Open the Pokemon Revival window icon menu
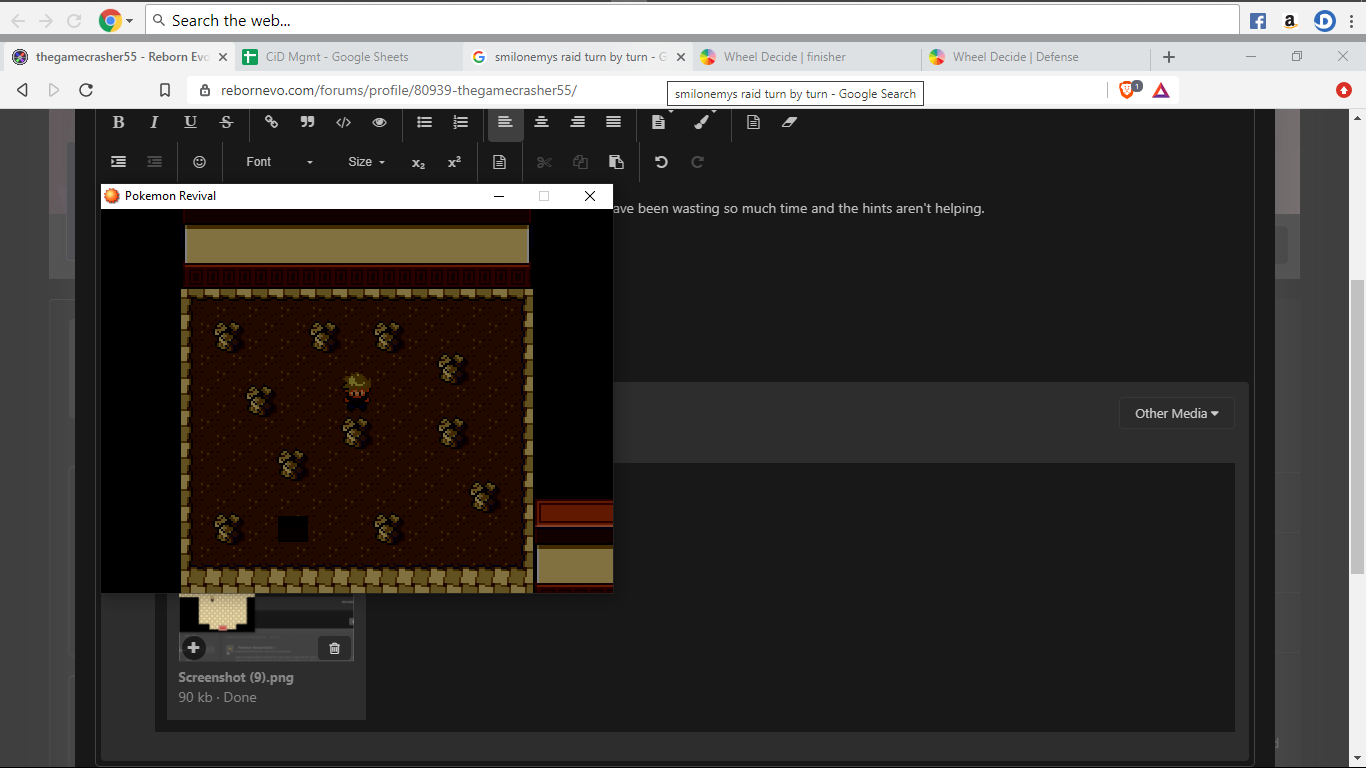The width and height of the screenshot is (1366, 768). click(112, 196)
